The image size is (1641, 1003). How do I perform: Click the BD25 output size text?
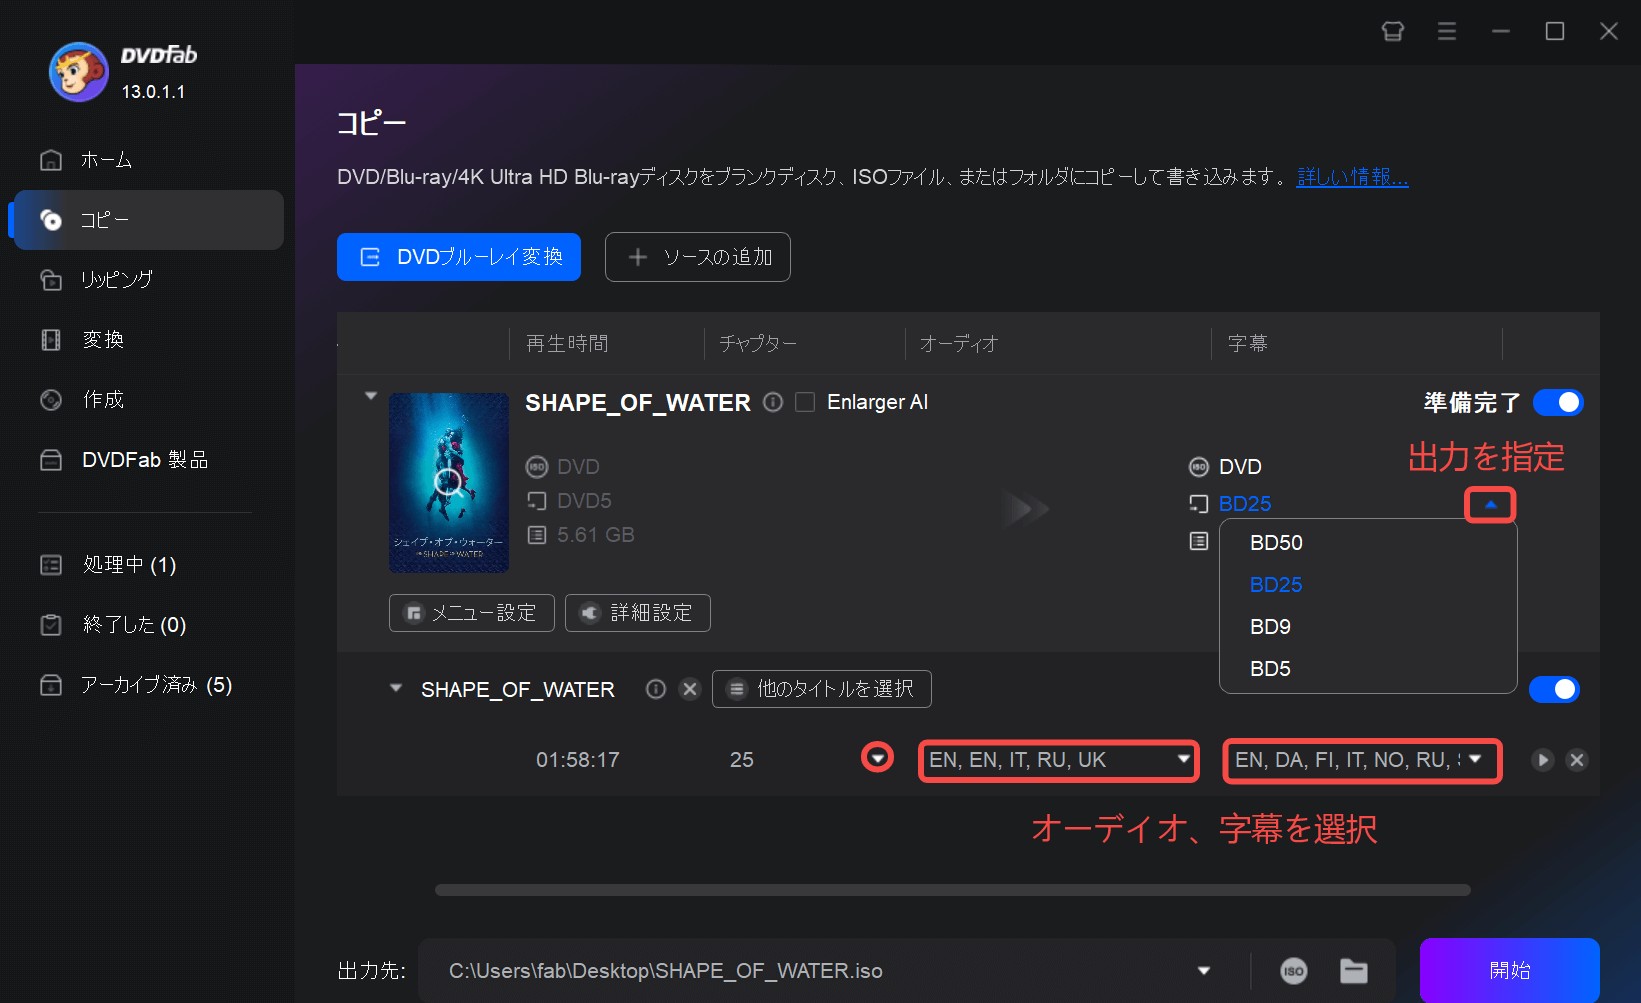[x=1245, y=504]
